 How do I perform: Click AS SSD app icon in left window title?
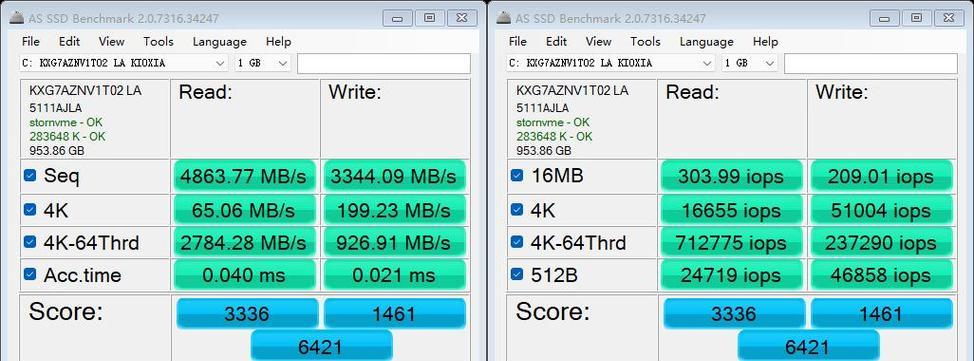(x=17, y=18)
